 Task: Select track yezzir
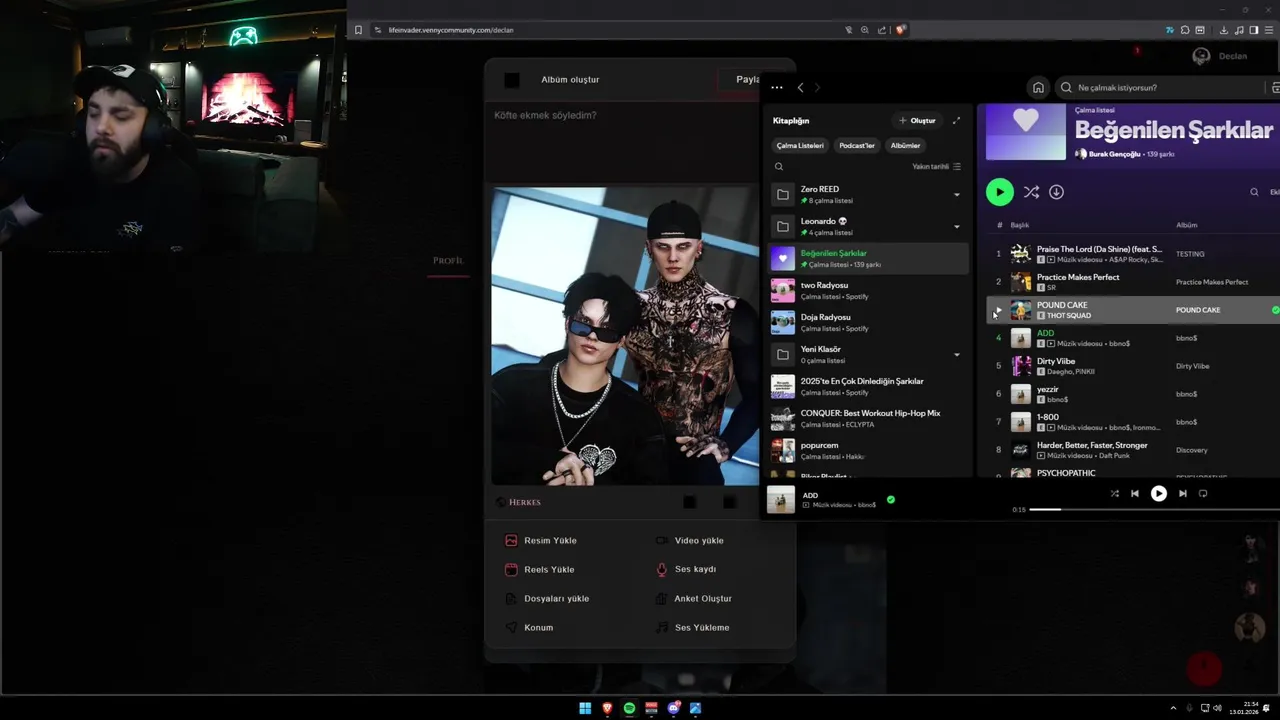pos(1132,394)
